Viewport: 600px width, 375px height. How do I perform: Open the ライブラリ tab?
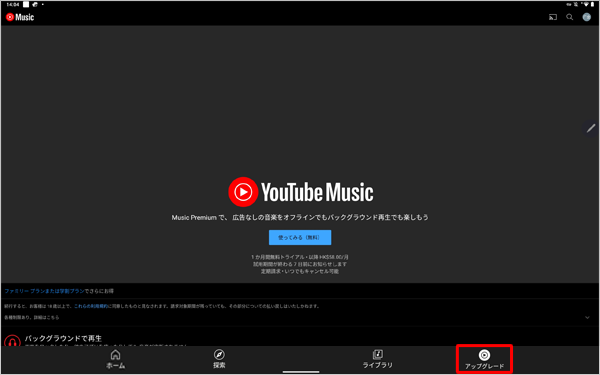[x=378, y=359]
